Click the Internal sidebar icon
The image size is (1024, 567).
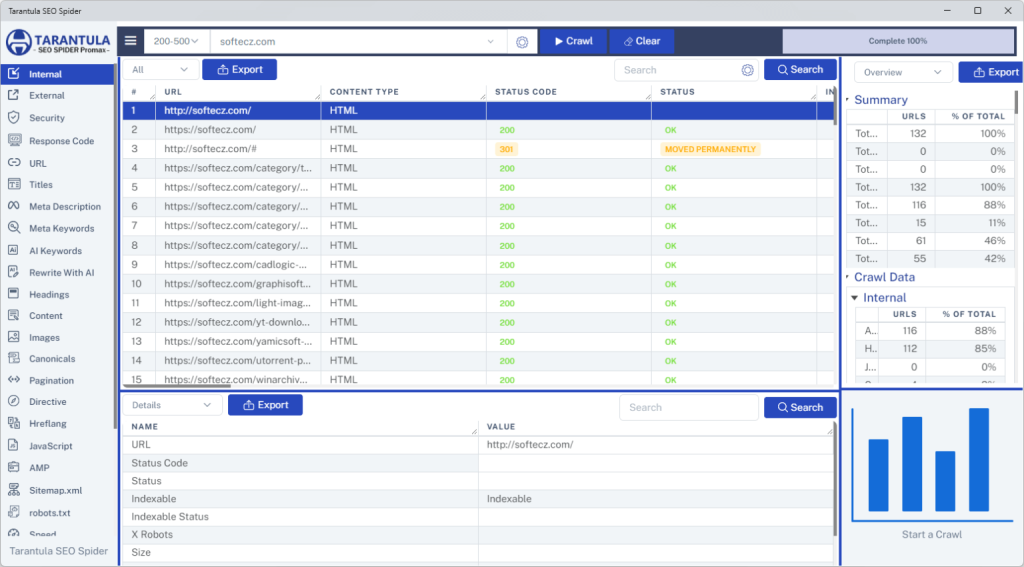coord(14,74)
